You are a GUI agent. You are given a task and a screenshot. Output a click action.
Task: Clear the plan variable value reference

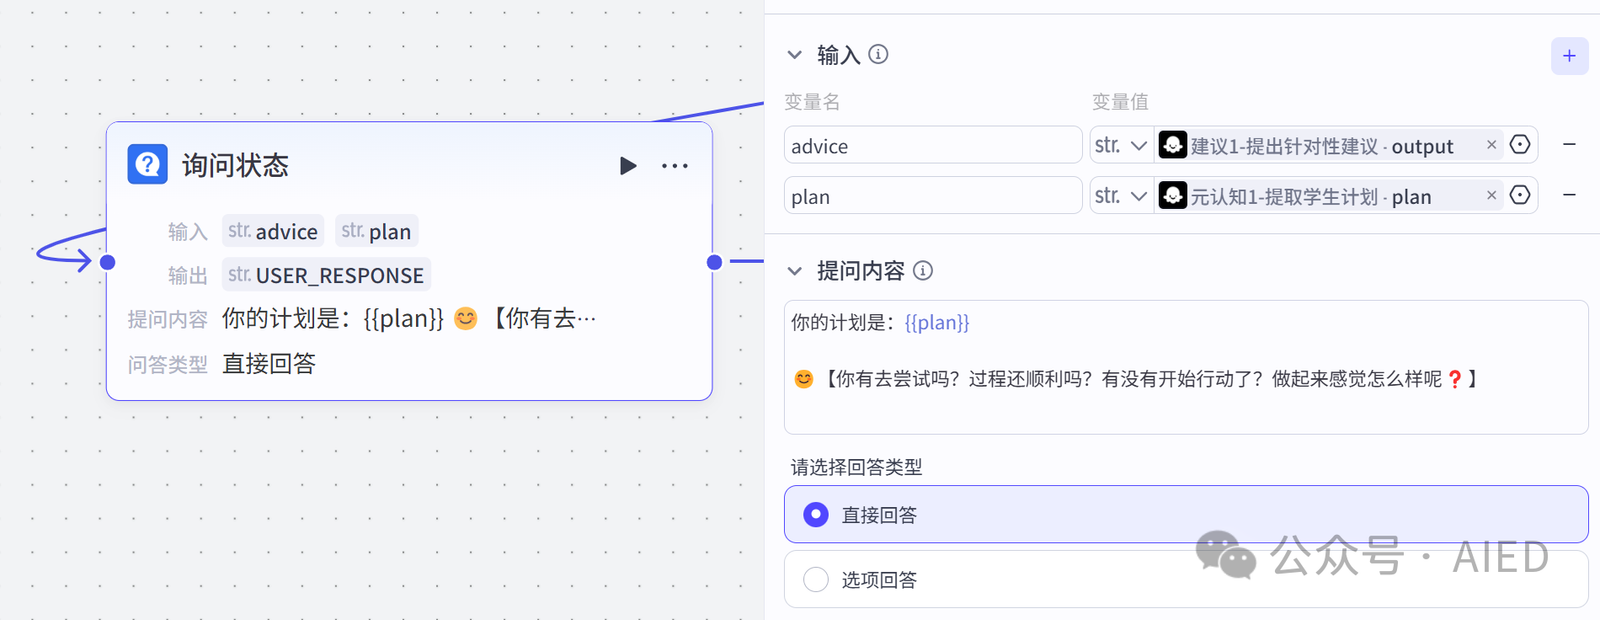1491,195
